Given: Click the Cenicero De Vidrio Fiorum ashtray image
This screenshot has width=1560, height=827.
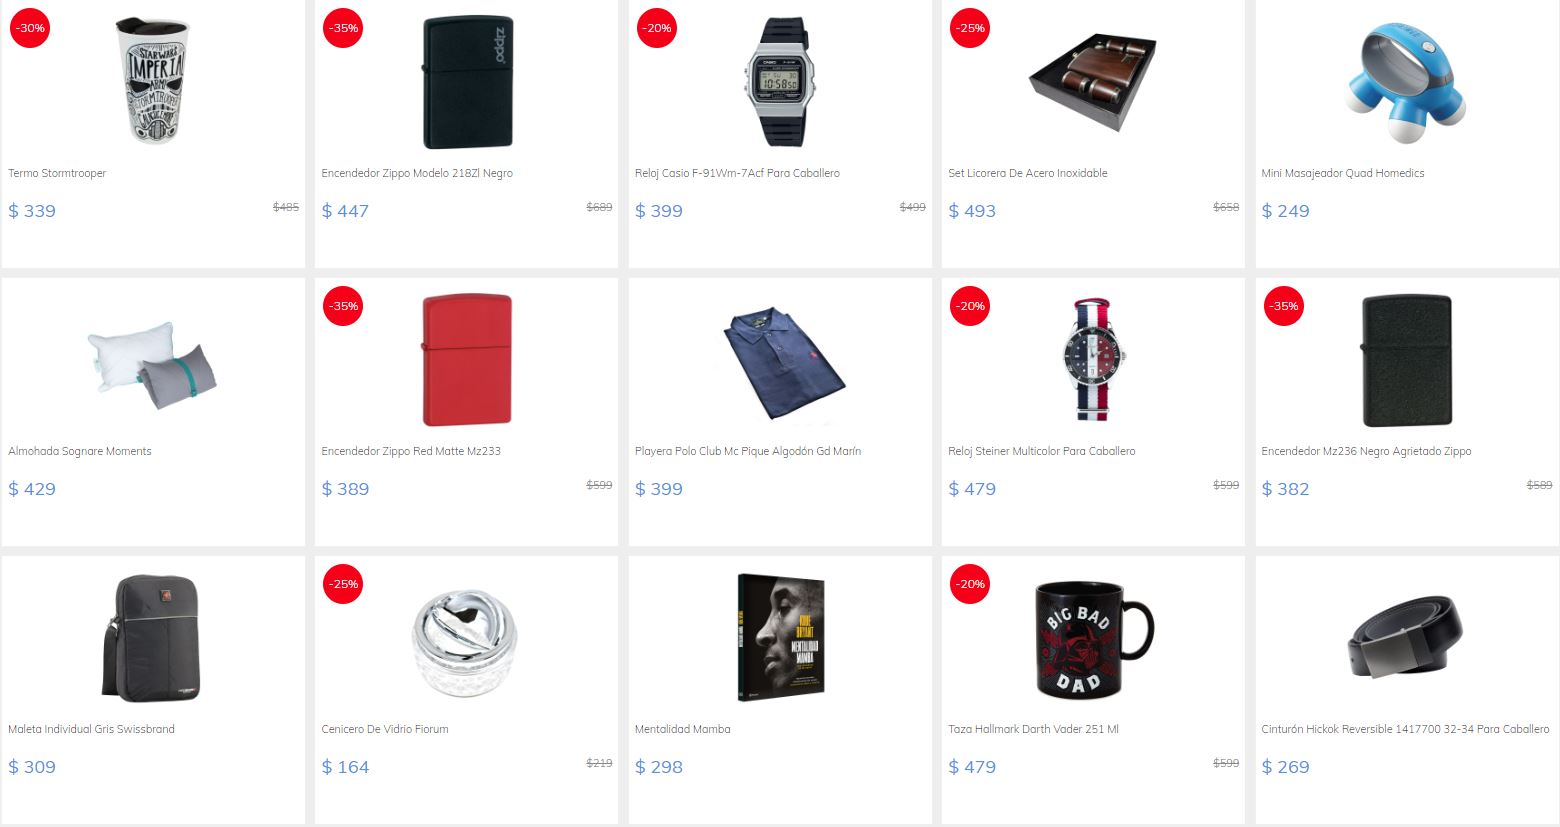Looking at the screenshot, I should (467, 640).
